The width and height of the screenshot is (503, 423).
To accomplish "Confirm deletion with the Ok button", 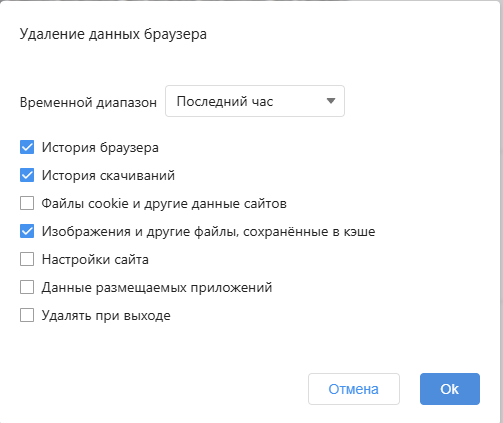I will pyautogui.click(x=450, y=389).
